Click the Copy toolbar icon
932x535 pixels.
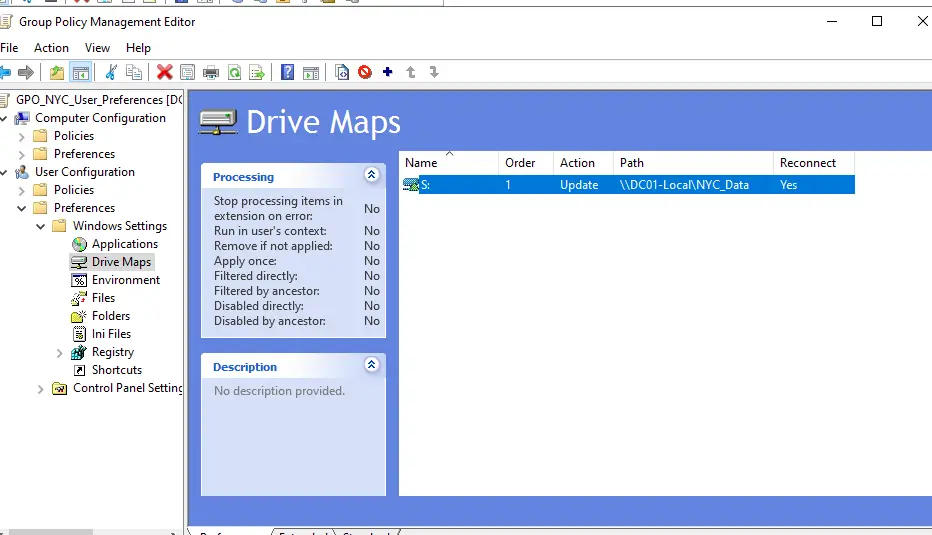point(134,73)
